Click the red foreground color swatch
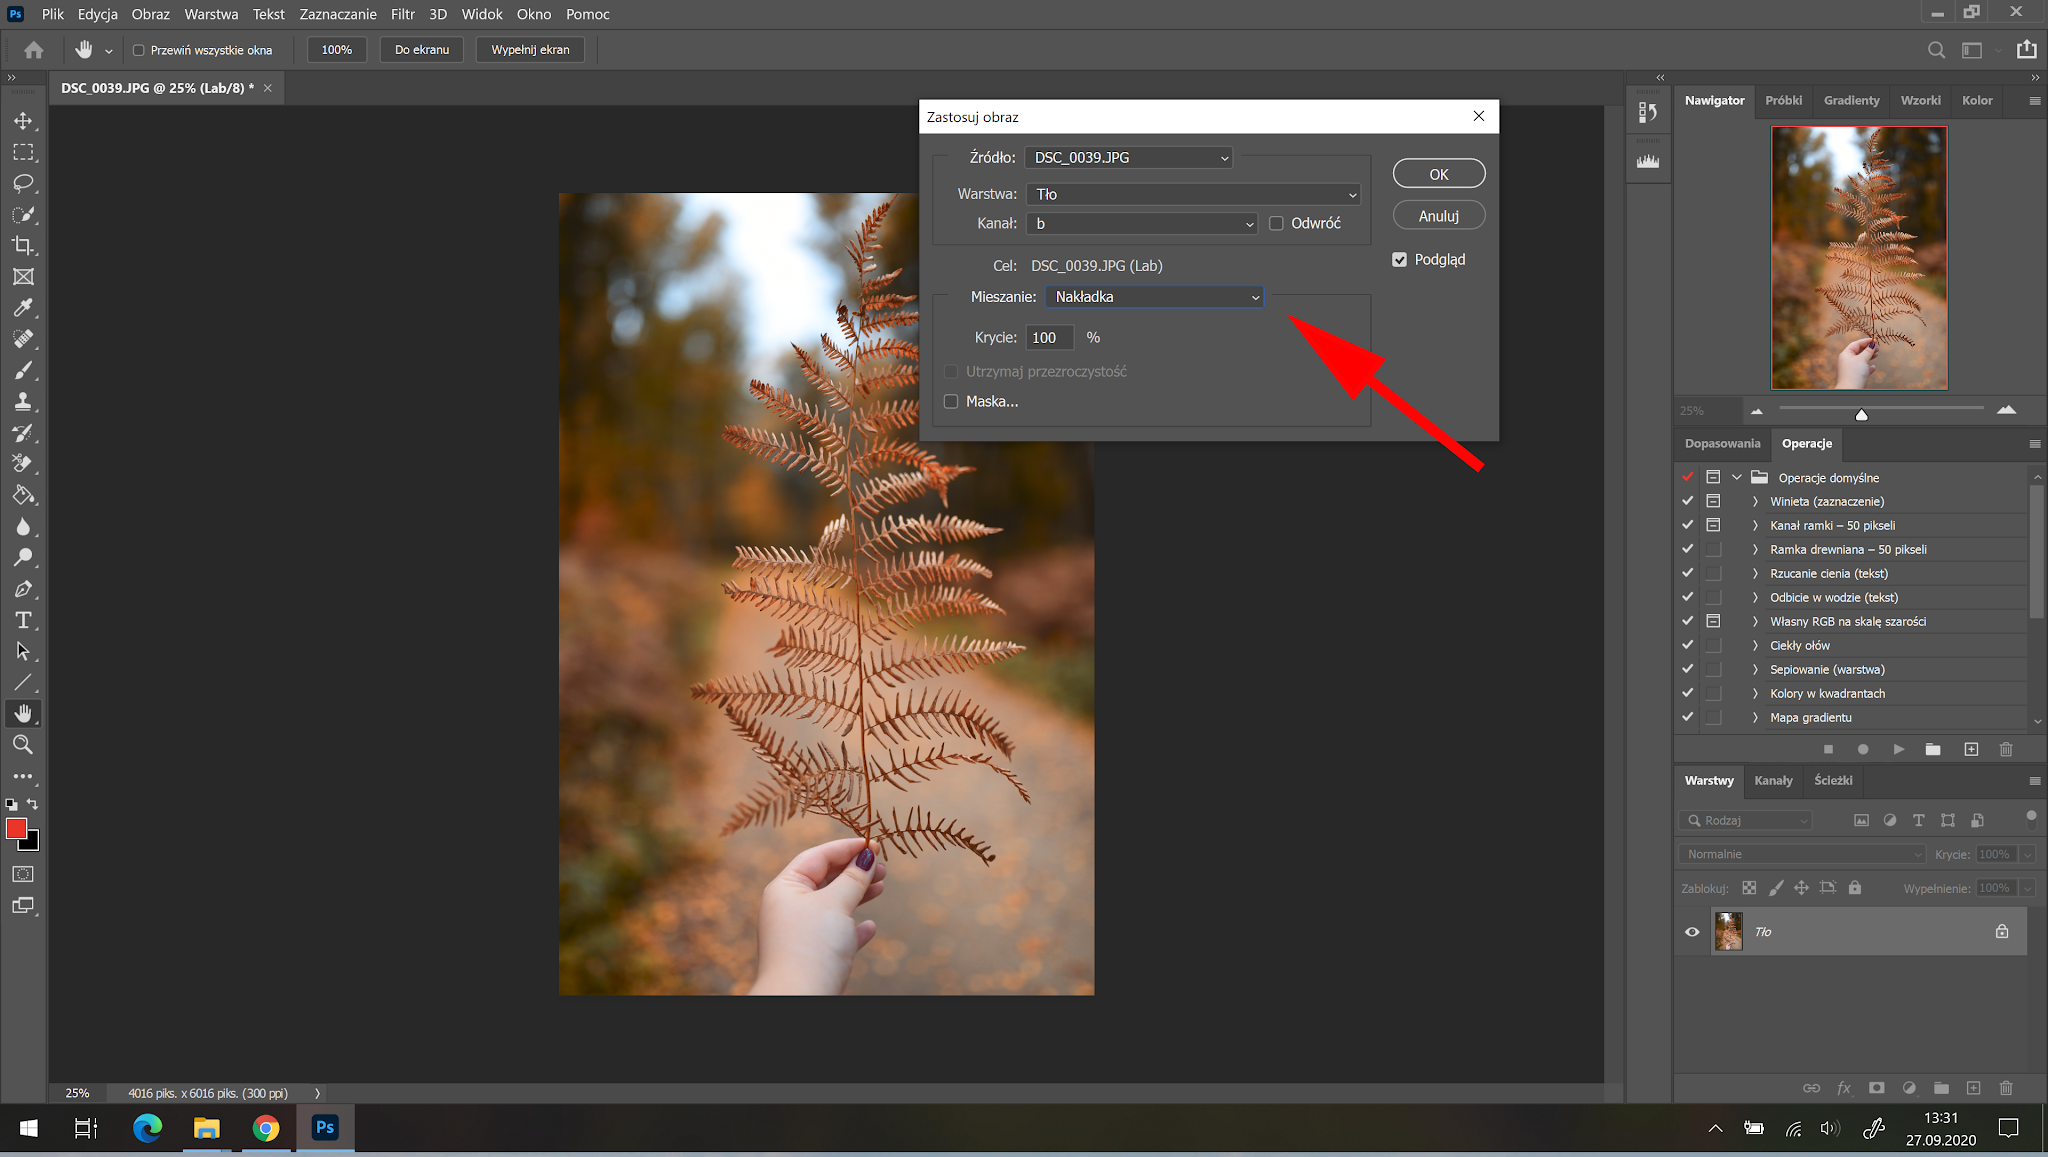Image resolution: width=2048 pixels, height=1157 pixels. tap(16, 828)
